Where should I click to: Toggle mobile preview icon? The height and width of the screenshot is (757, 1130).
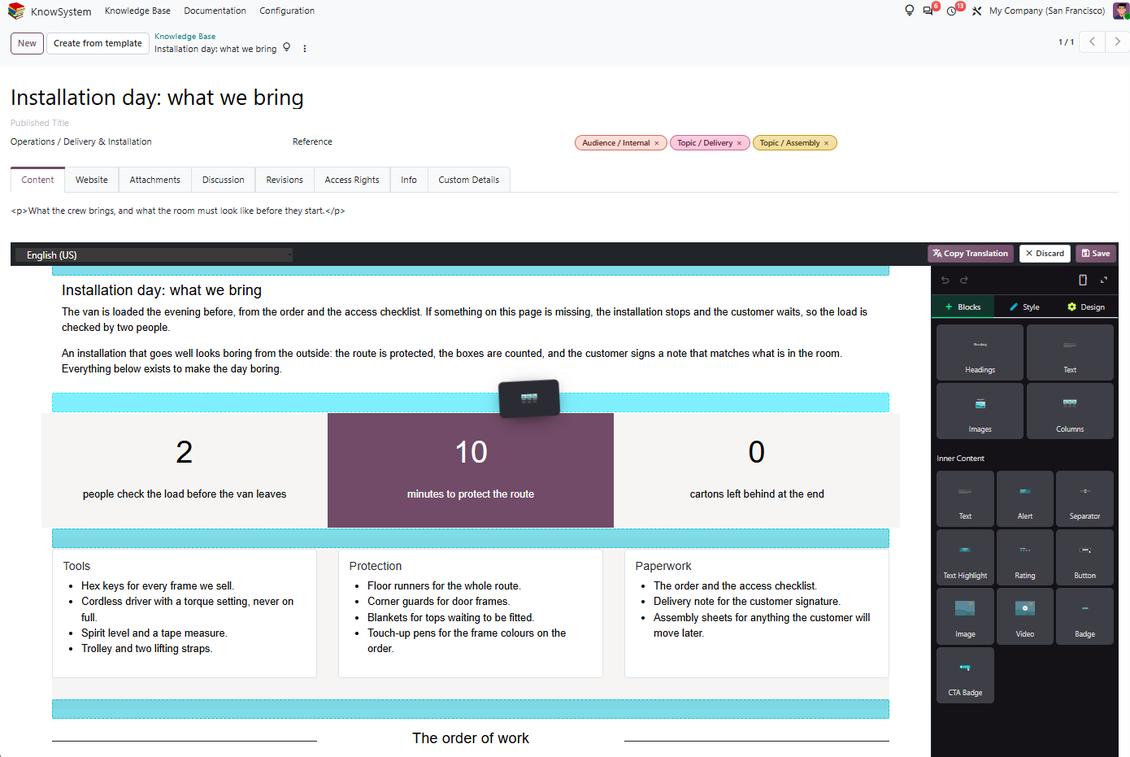(1082, 280)
